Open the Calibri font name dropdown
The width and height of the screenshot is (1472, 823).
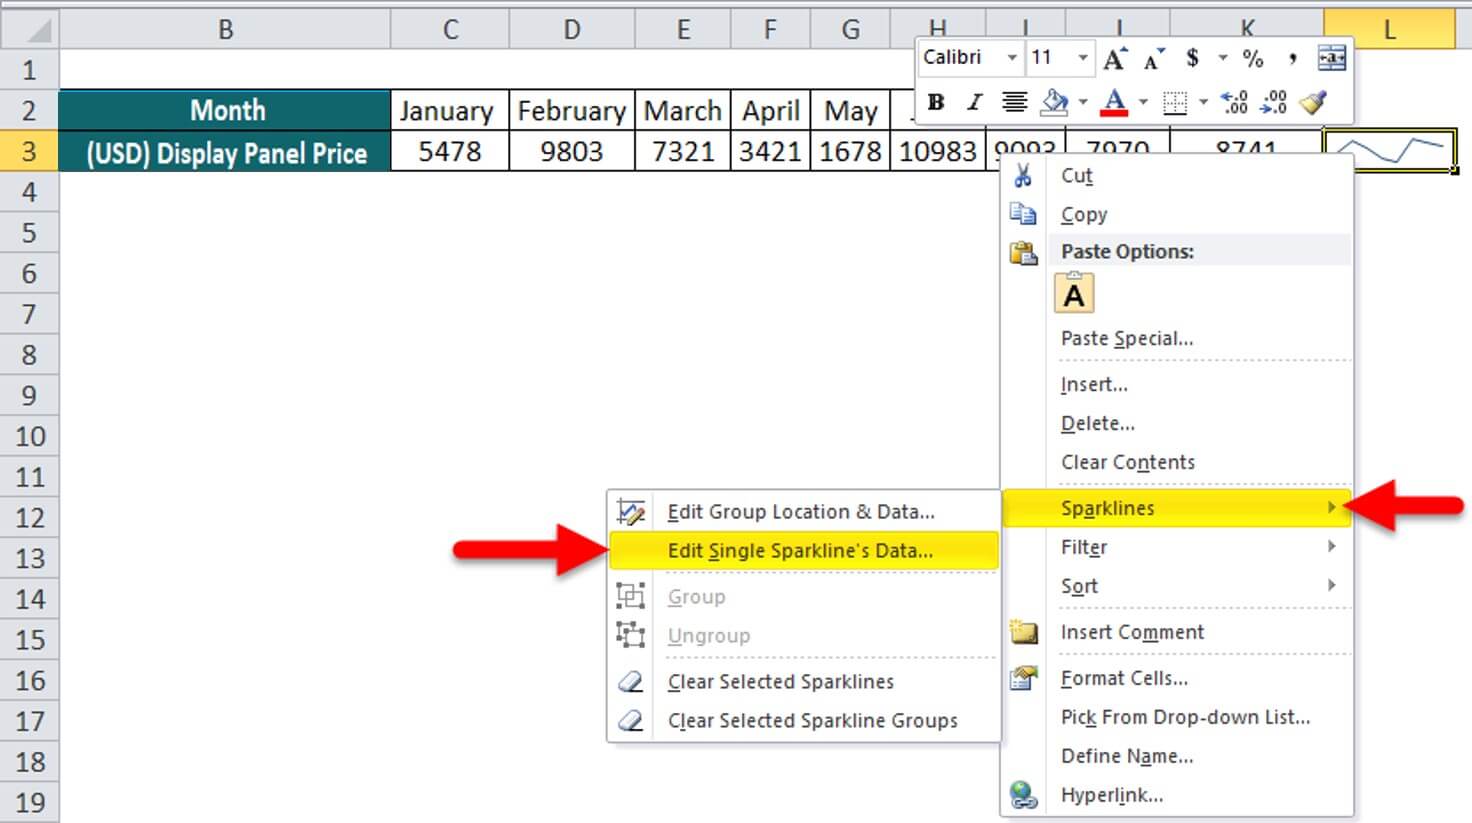click(x=1012, y=58)
